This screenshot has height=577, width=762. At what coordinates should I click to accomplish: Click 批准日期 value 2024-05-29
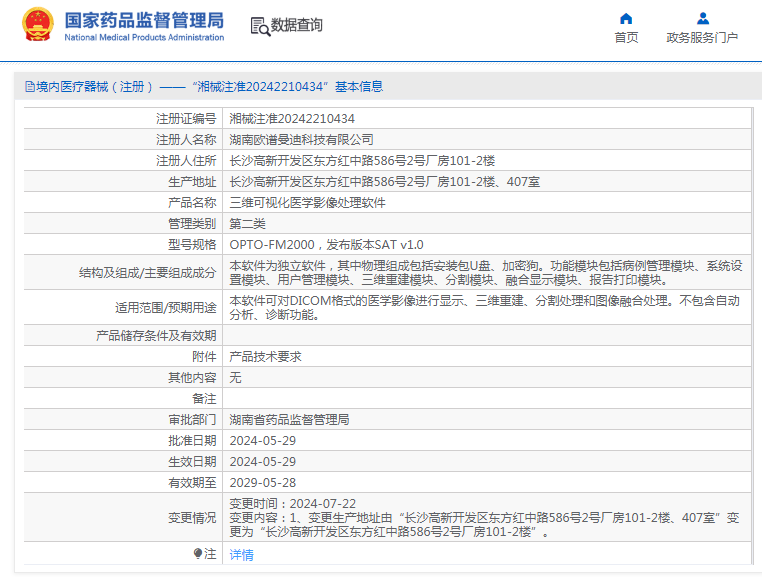(x=262, y=441)
